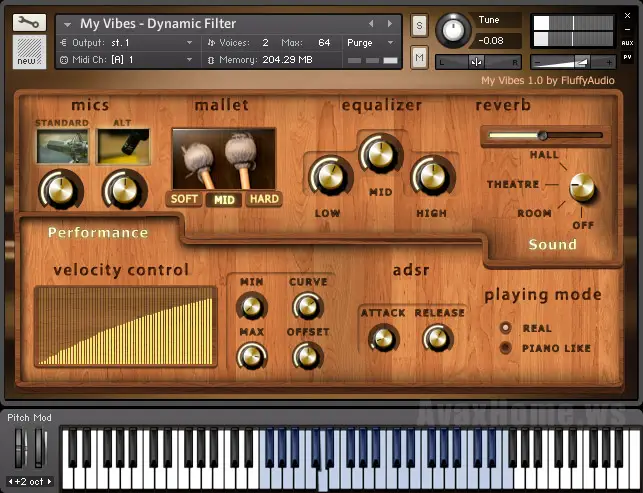Click the velocity control curve display
The height and width of the screenshot is (493, 643).
125,326
